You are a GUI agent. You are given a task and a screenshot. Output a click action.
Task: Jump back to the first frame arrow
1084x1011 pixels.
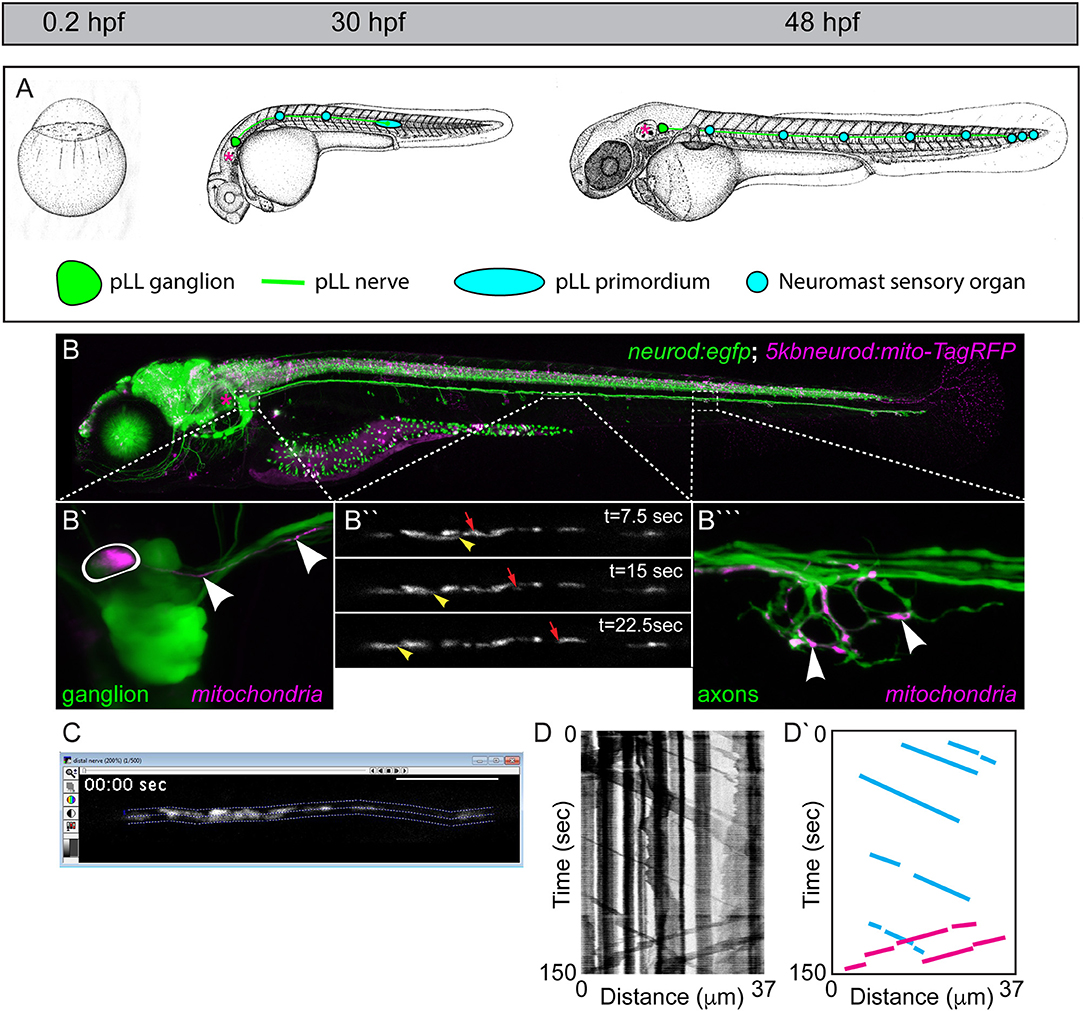pyautogui.click(x=372, y=770)
